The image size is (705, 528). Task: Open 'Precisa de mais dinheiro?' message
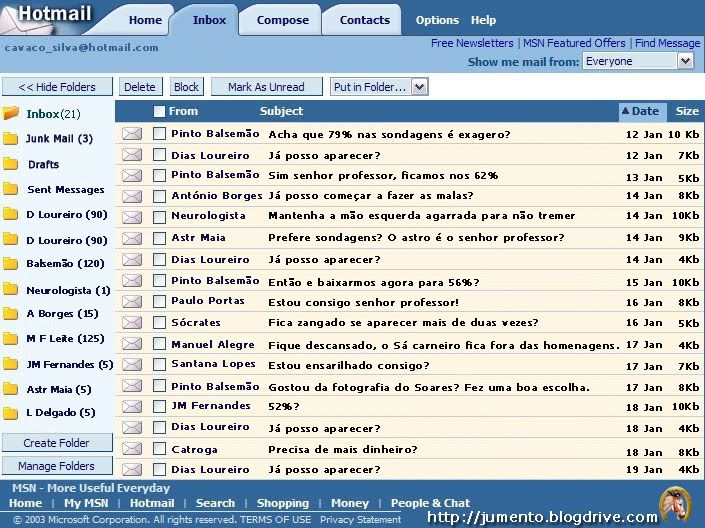pos(343,449)
